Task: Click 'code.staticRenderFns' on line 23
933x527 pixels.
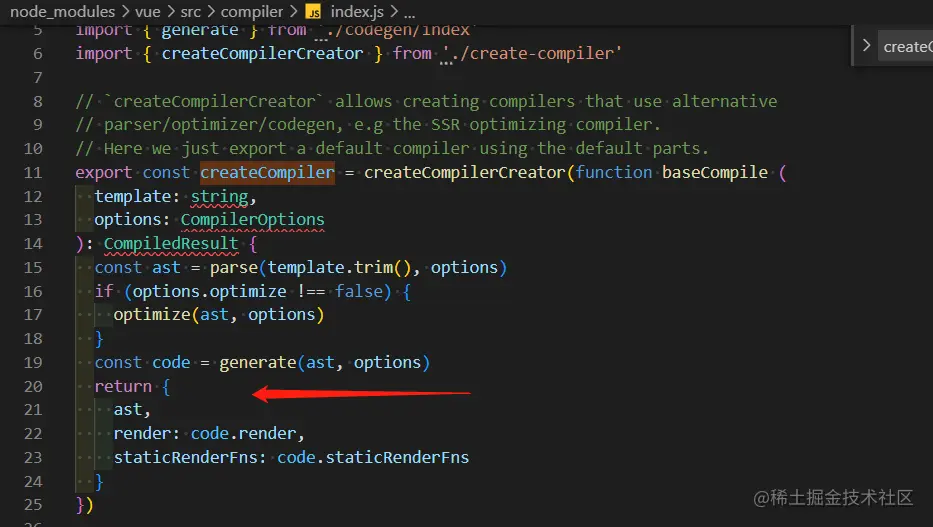Action: point(373,457)
